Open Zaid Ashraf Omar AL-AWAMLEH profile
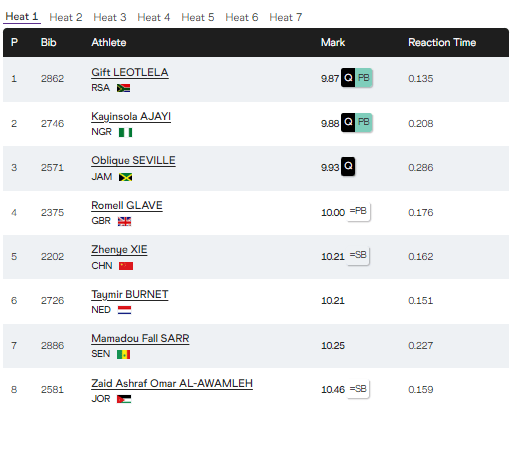 (x=172, y=383)
